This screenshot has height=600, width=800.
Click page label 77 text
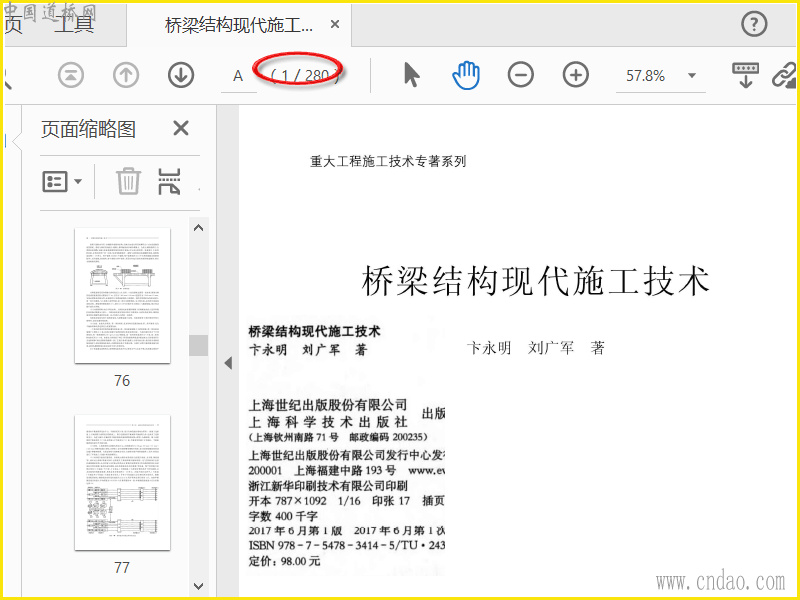tap(122, 567)
